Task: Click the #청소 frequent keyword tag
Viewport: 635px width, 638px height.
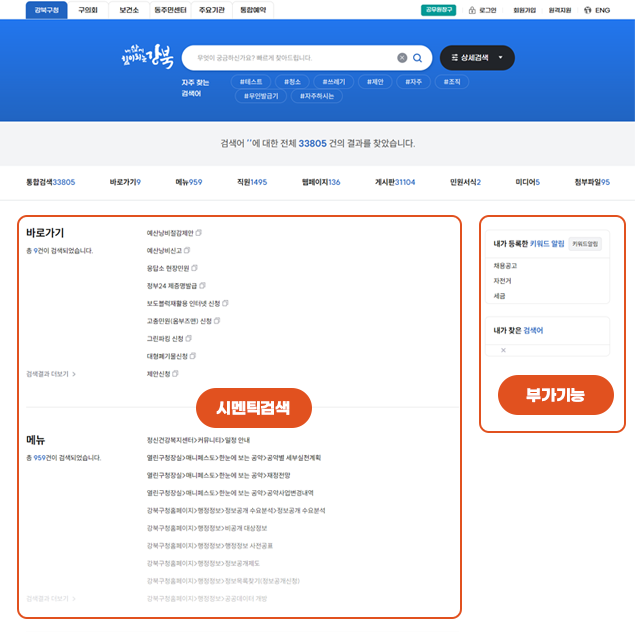Action: tap(292, 82)
